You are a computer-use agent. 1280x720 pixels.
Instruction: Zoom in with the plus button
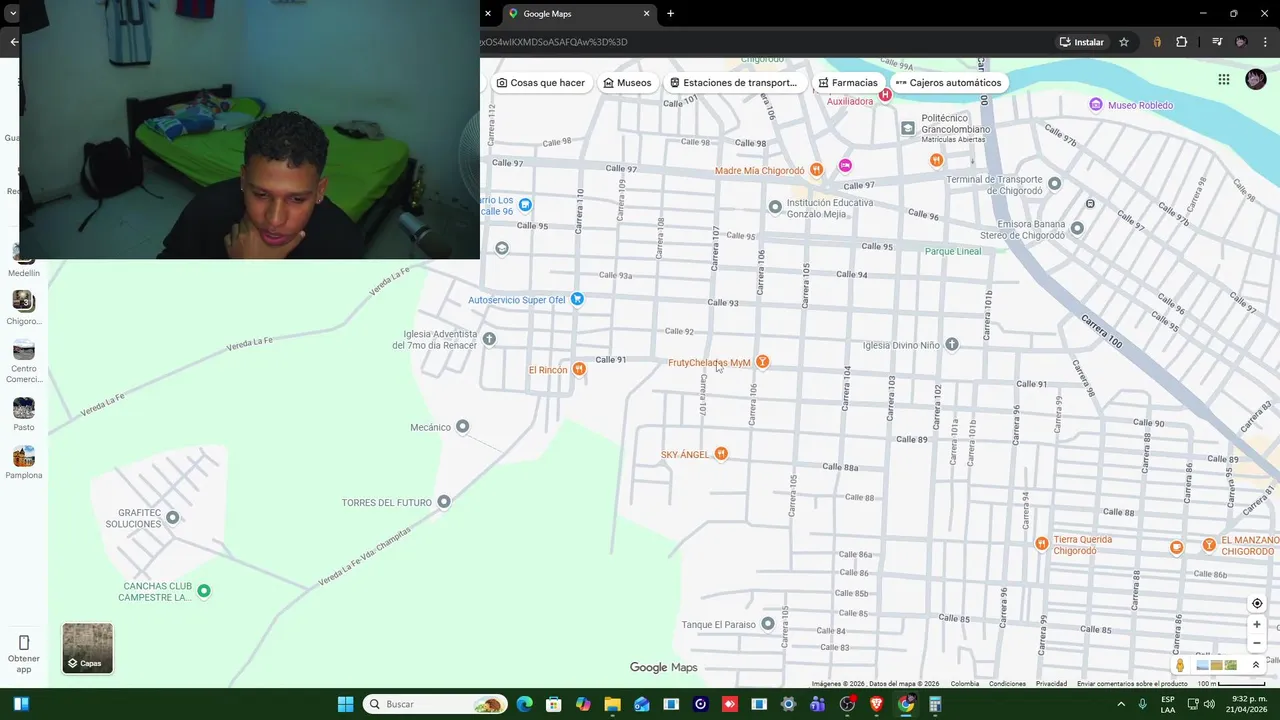[x=1257, y=624]
